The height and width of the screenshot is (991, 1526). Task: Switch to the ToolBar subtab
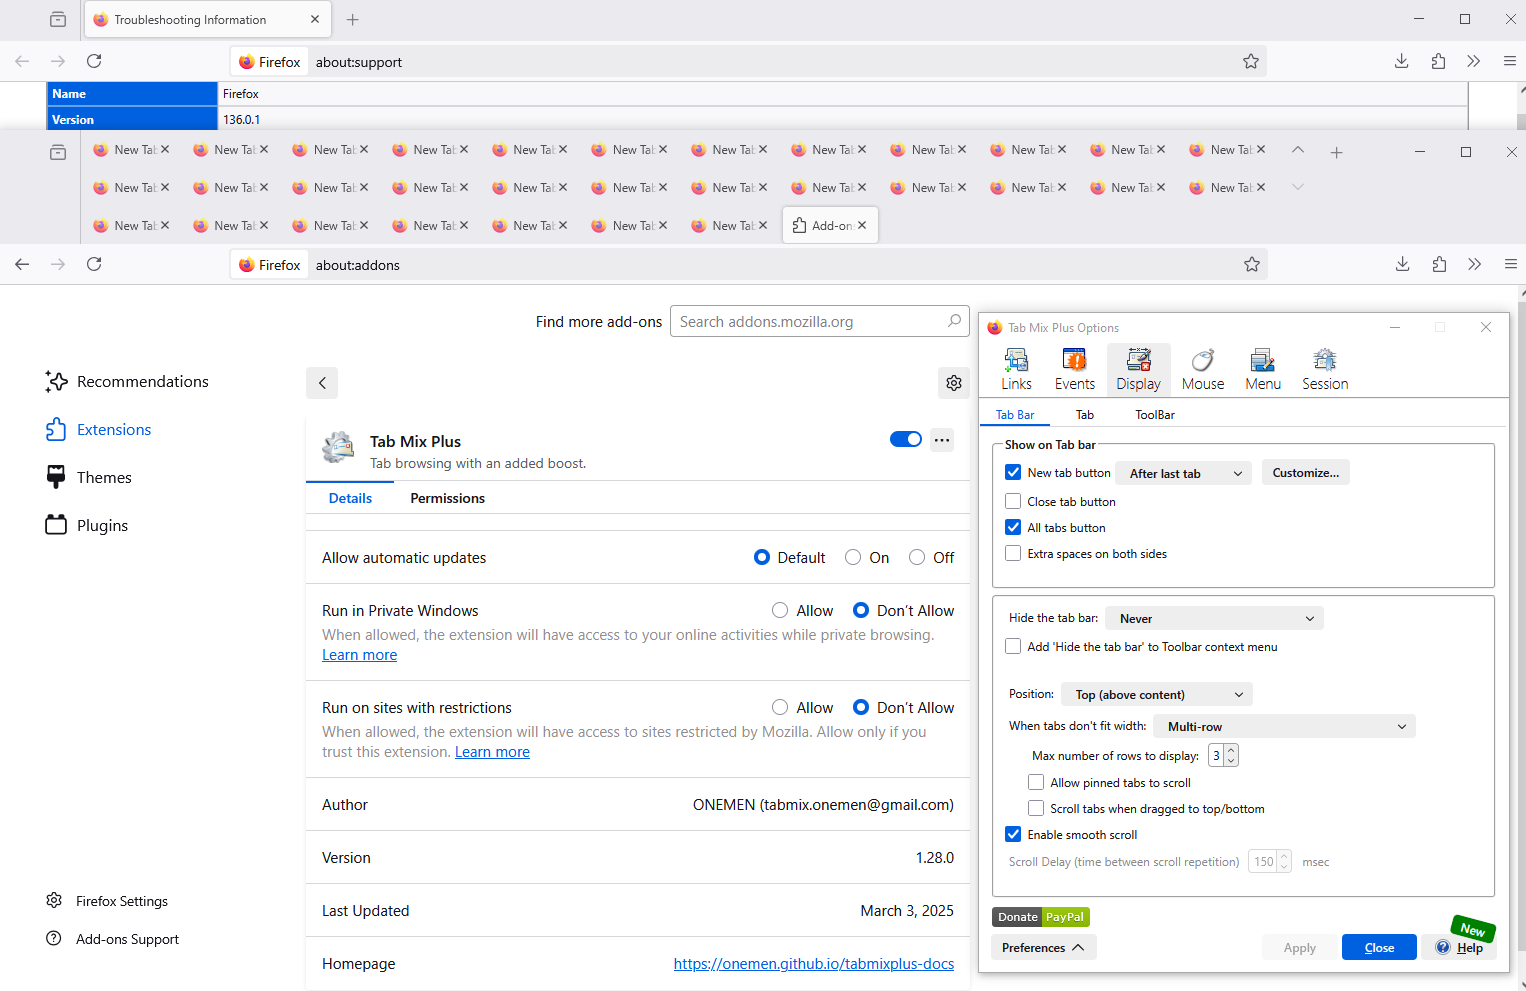click(1155, 415)
